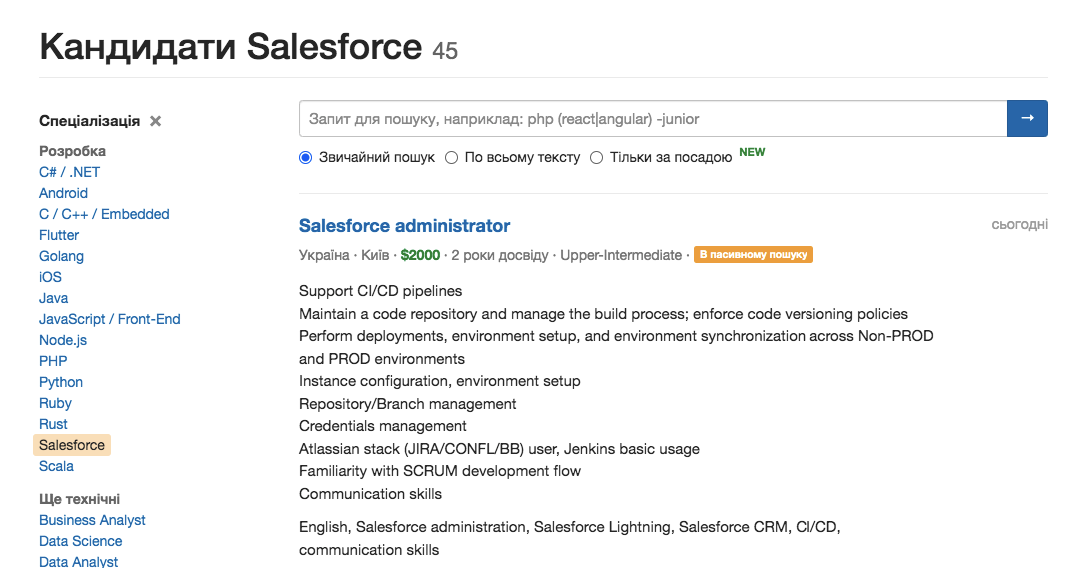The width and height of the screenshot is (1087, 568).
Task: Click the Instance configuration, environment setup line
Action: (x=440, y=381)
